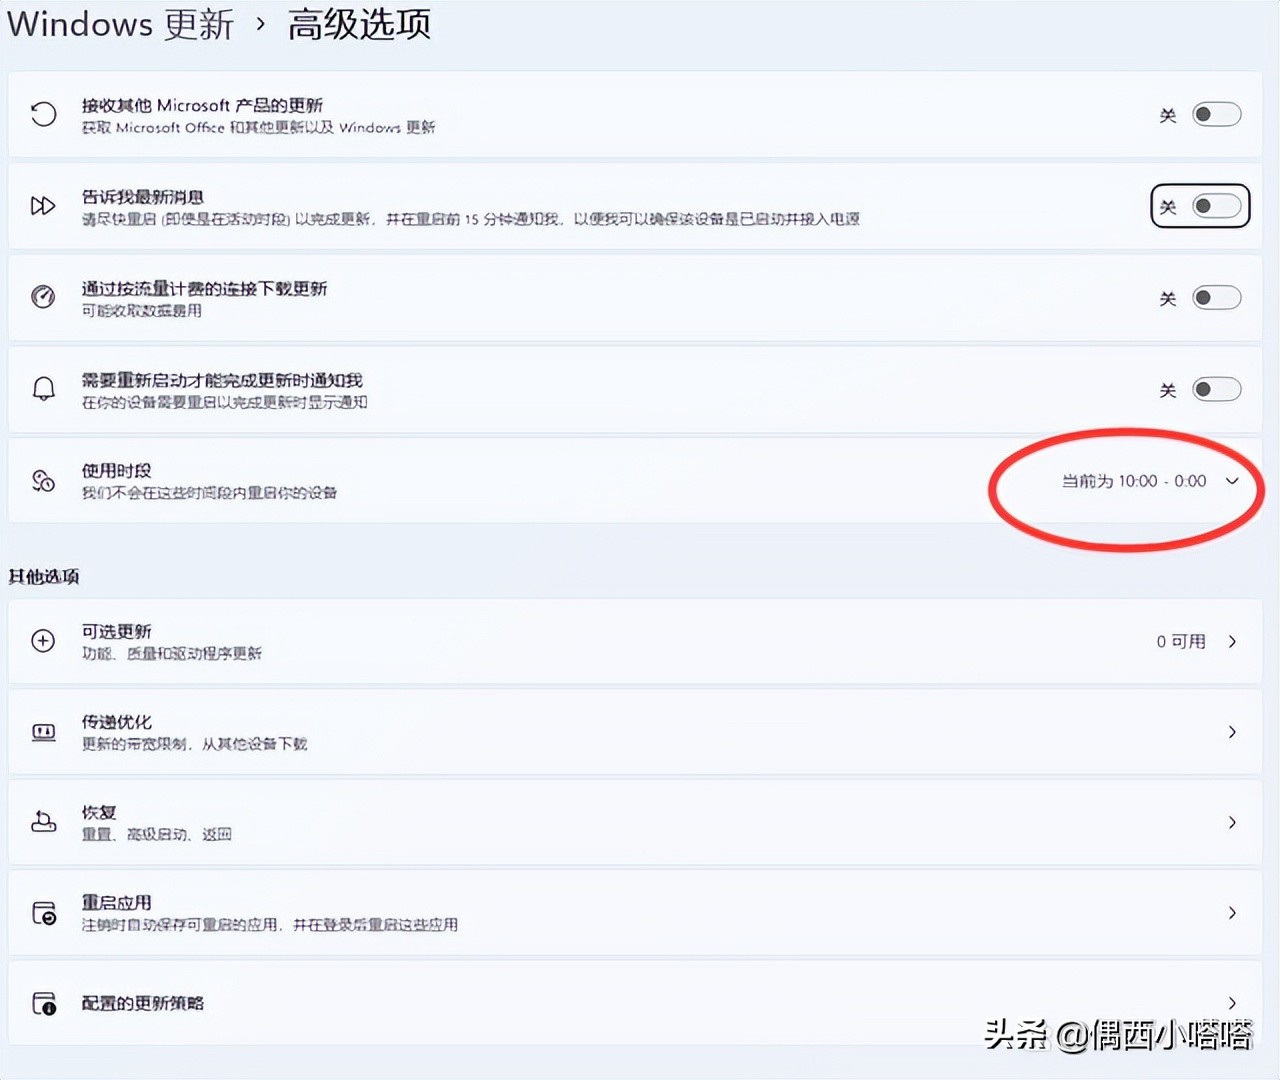The width and height of the screenshot is (1280, 1080).
Task: Expand the 使用时段 section chevron
Action: coord(1233,481)
